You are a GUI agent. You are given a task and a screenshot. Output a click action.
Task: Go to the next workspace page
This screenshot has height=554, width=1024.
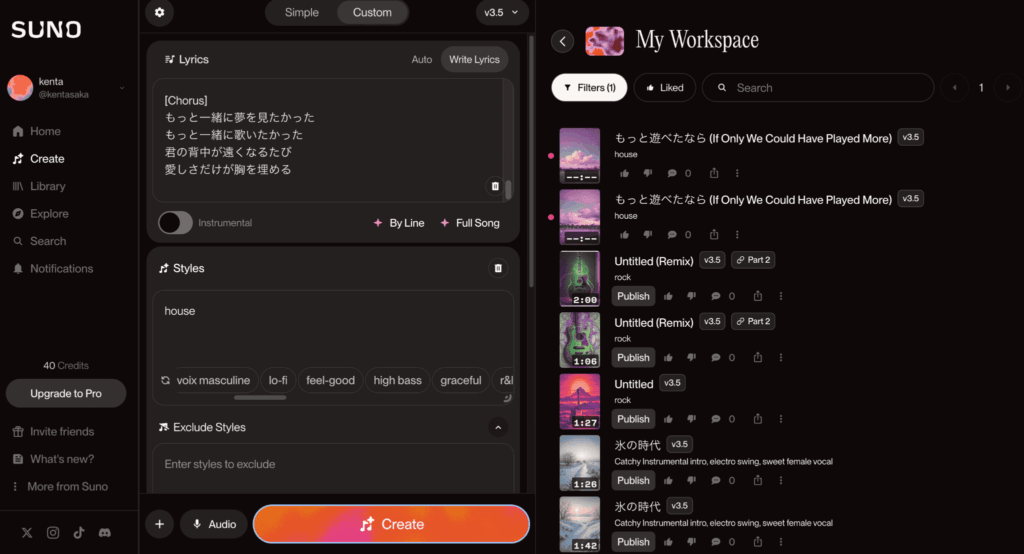coord(1008,88)
